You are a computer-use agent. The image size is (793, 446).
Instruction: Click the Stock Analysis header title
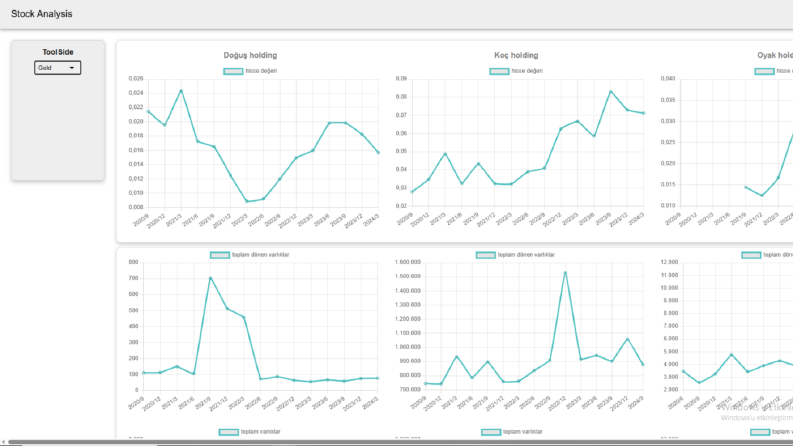tap(41, 14)
